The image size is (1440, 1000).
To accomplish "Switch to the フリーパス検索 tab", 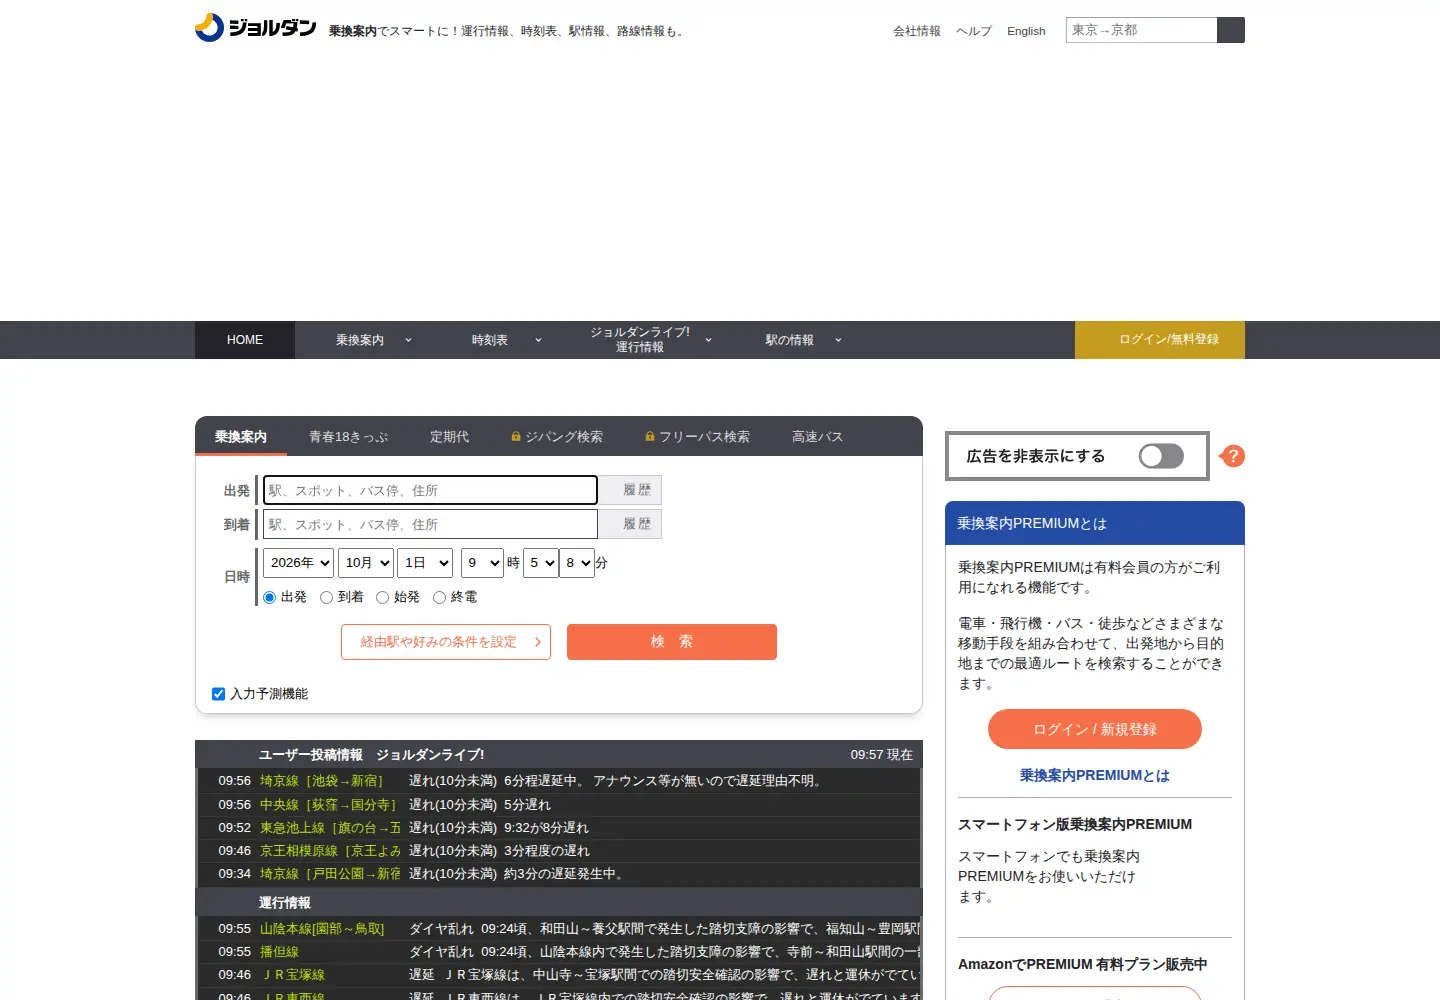I will point(697,437).
